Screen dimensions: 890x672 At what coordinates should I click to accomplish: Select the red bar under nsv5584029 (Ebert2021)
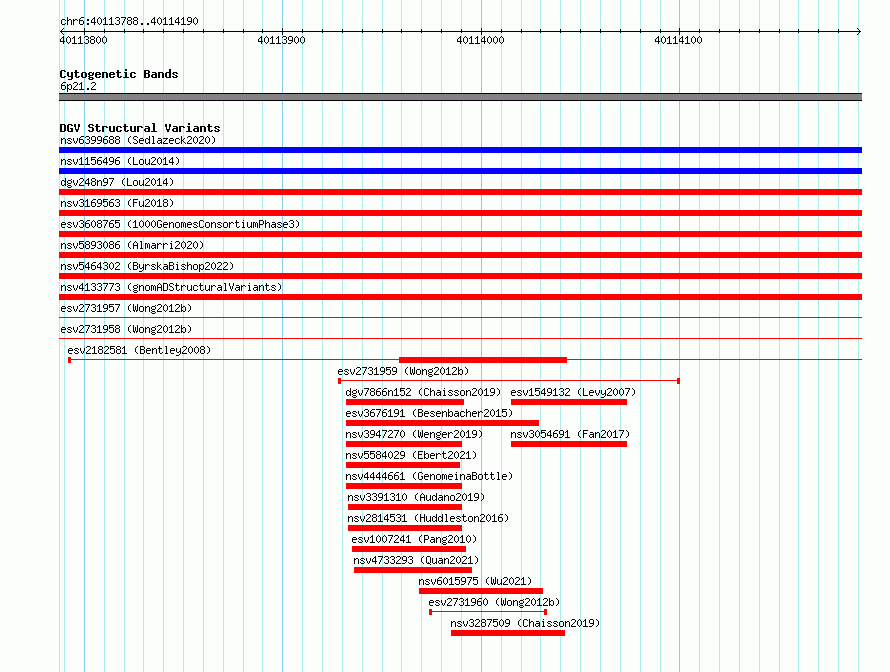402,465
